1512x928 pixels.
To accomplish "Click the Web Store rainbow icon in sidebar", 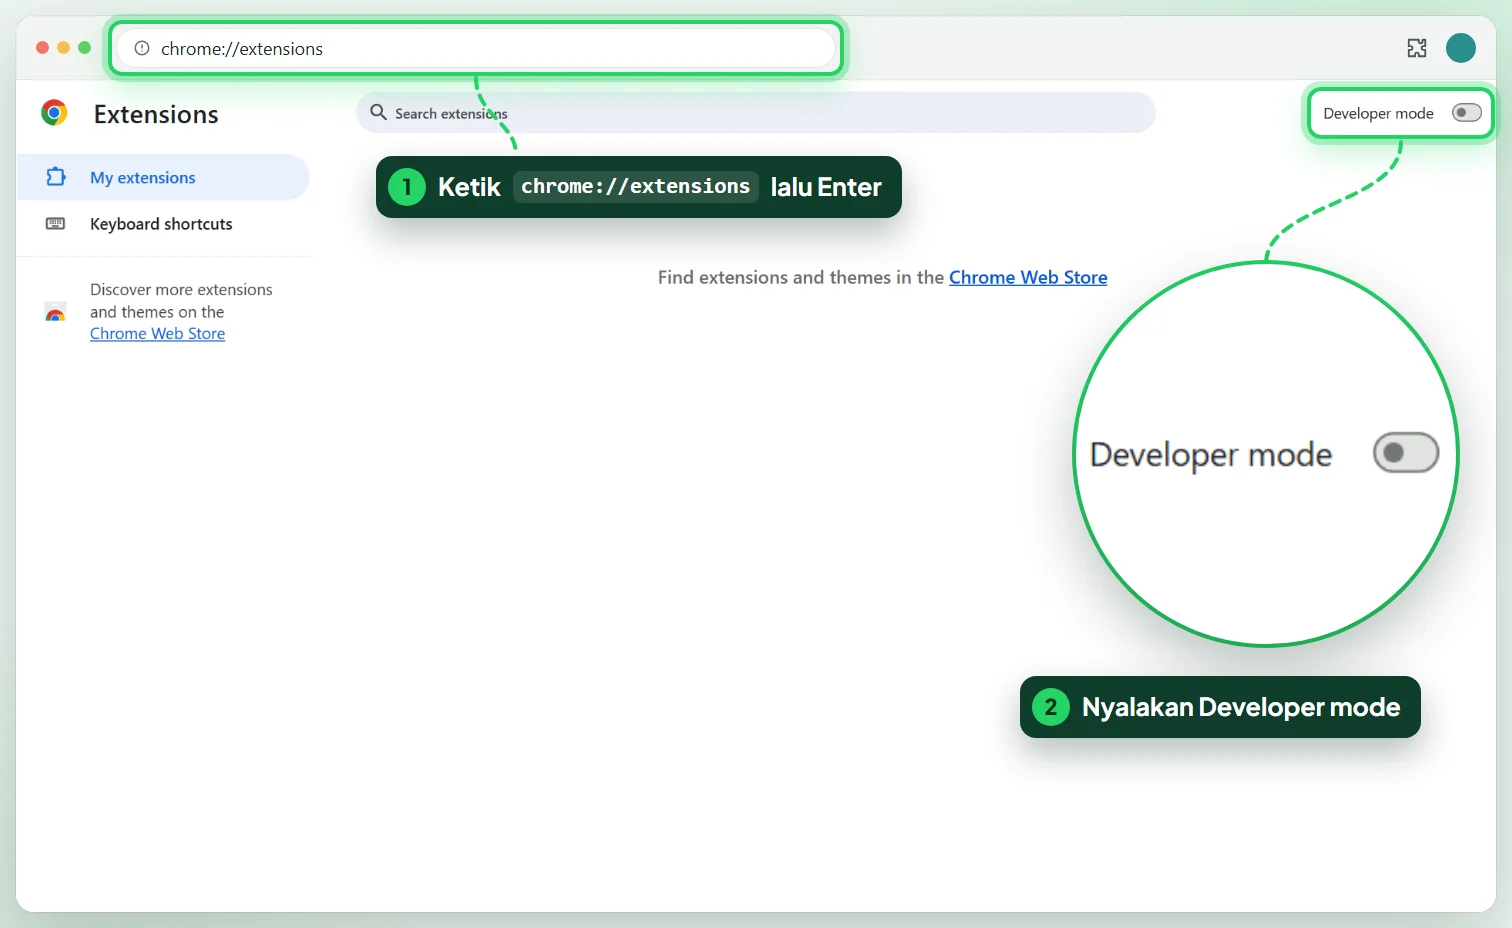I will [56, 313].
